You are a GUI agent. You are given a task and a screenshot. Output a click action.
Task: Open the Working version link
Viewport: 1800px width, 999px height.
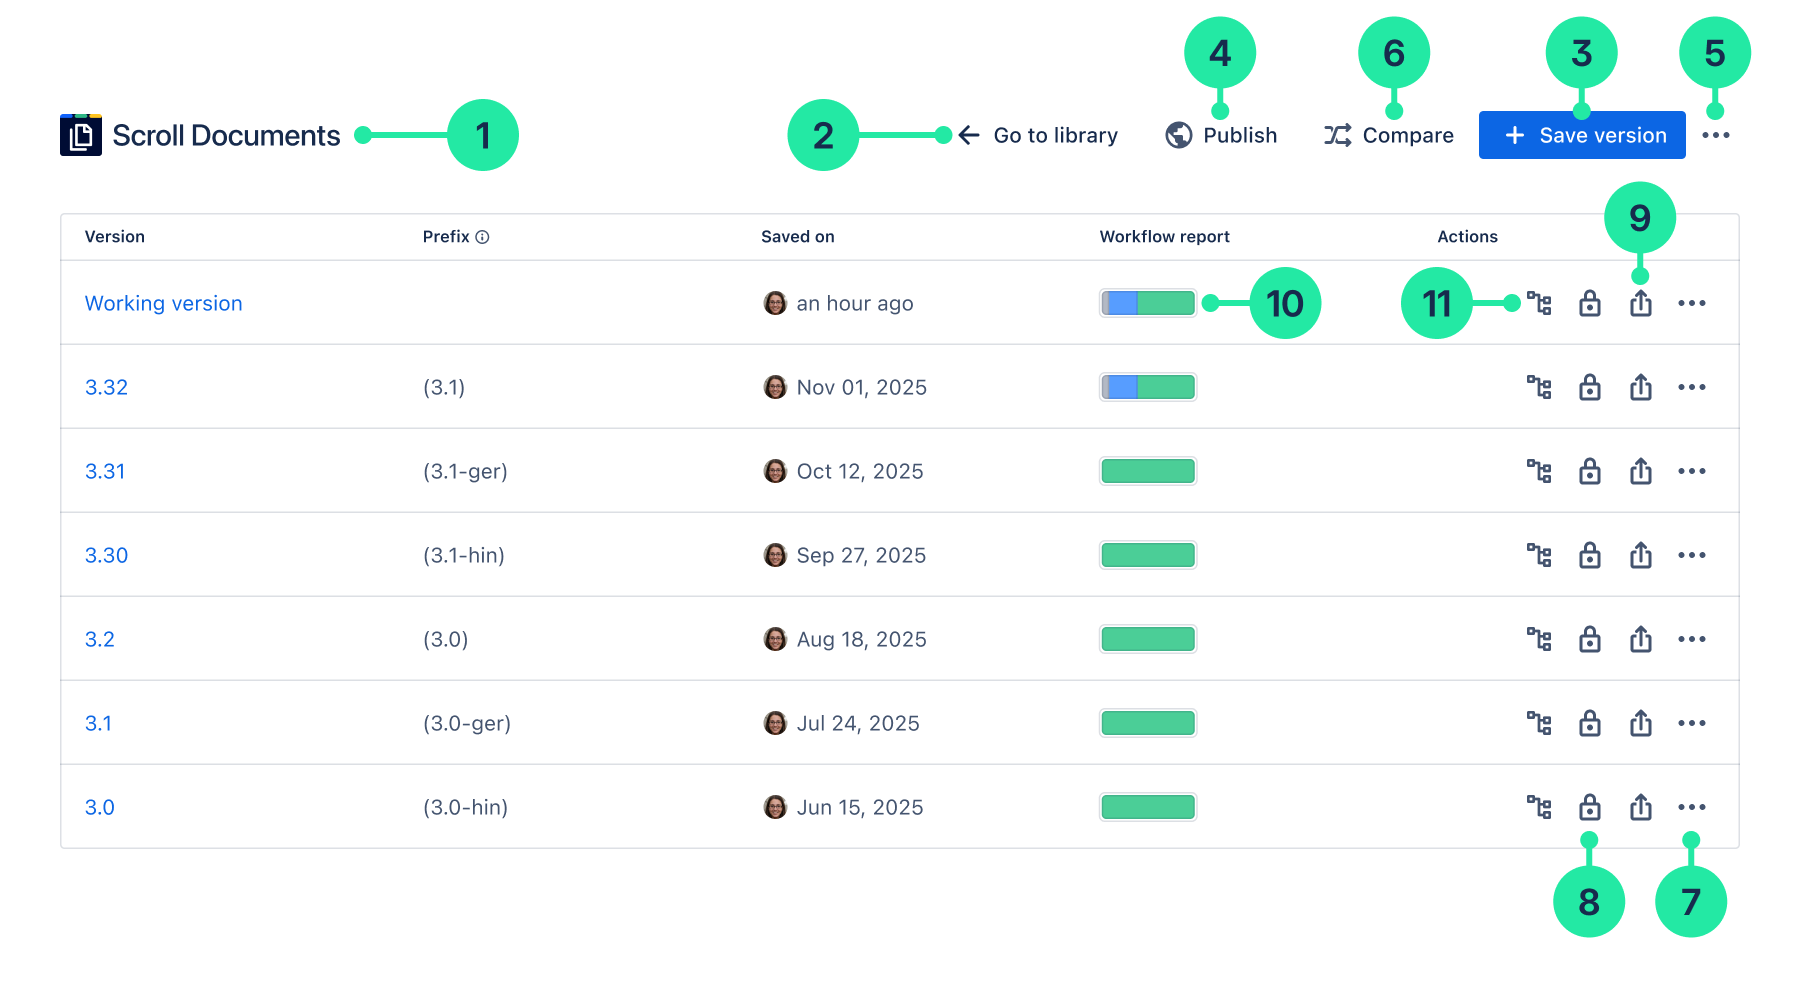coord(164,303)
